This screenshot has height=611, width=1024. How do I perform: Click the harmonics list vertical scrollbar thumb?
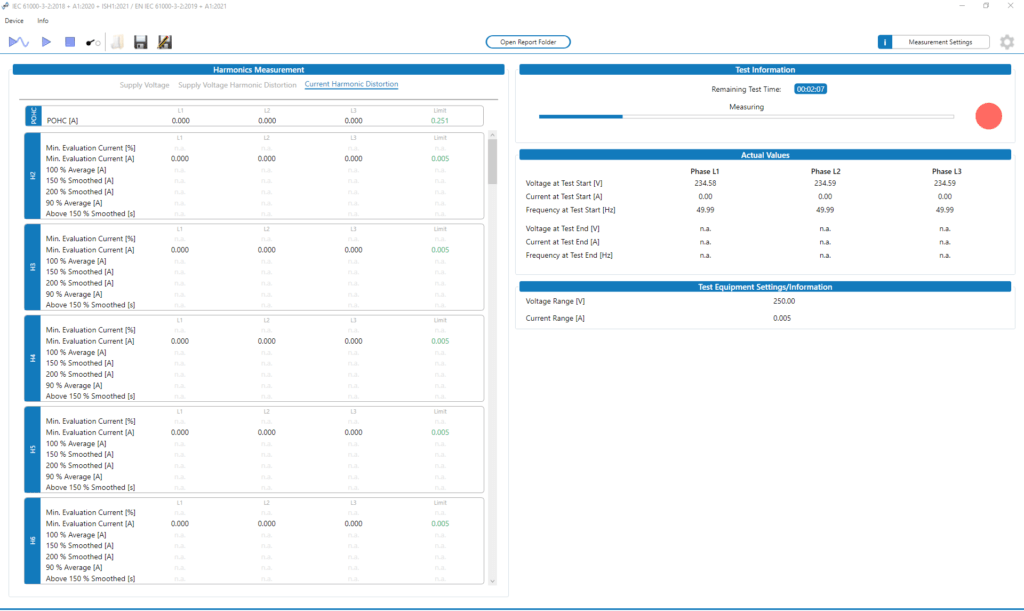[x=492, y=161]
